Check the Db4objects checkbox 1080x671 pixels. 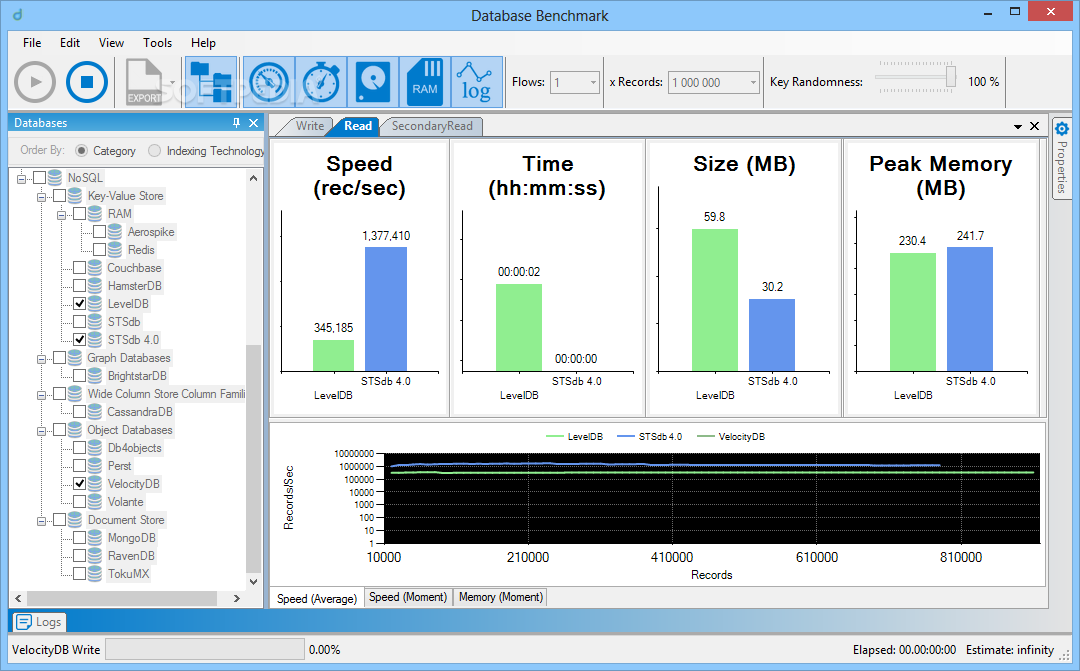point(80,448)
